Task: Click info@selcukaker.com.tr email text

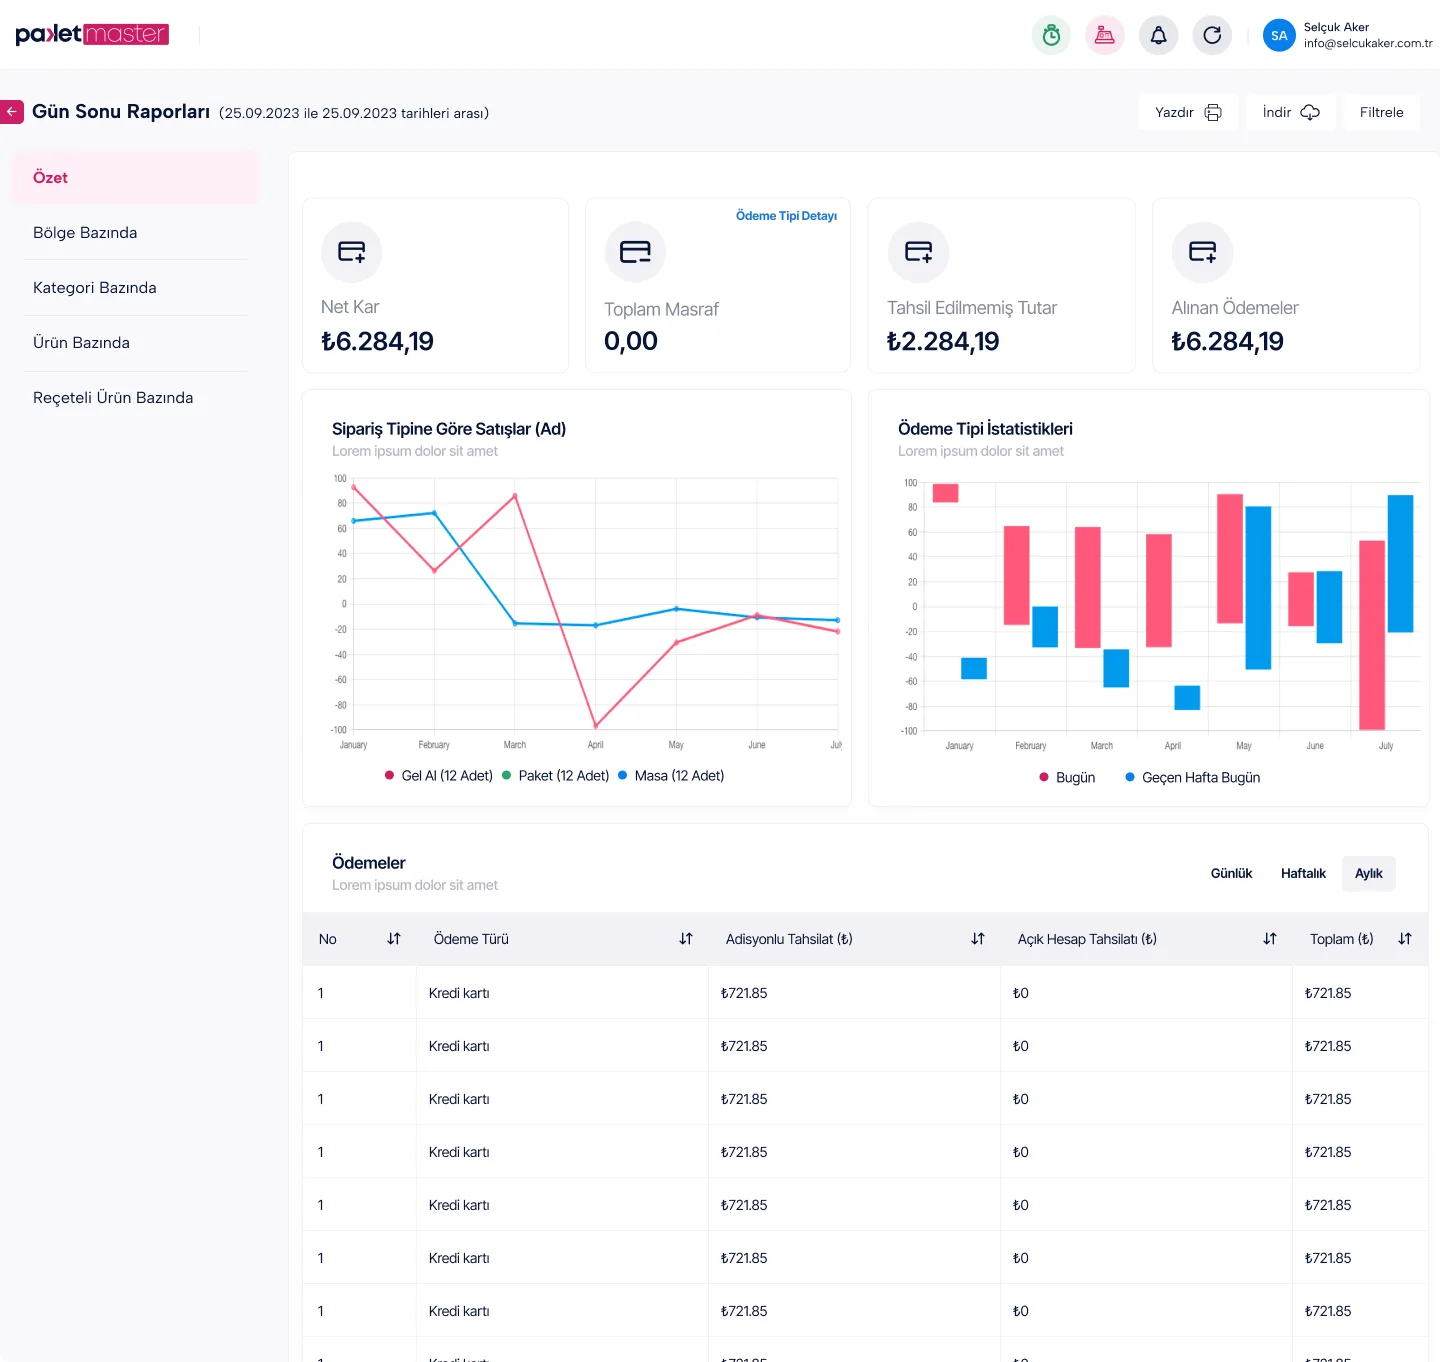Action: coord(1368,43)
